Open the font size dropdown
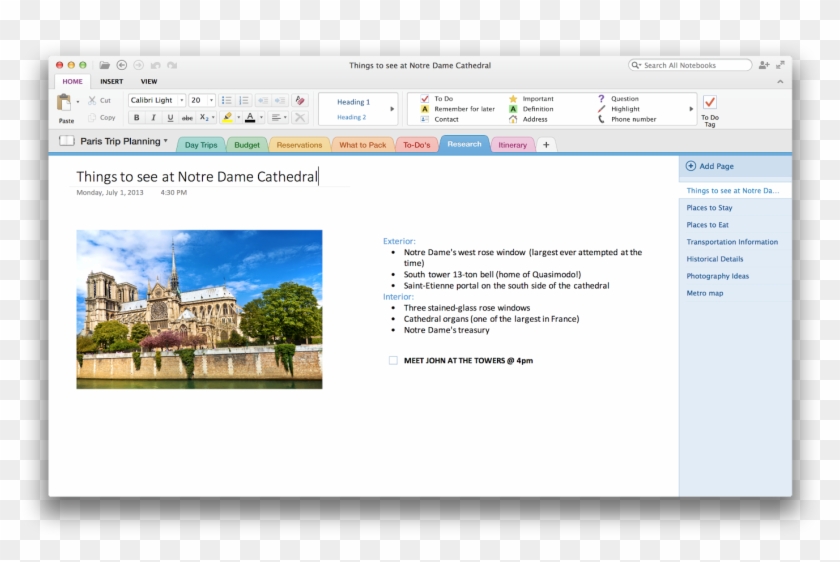 (x=211, y=100)
